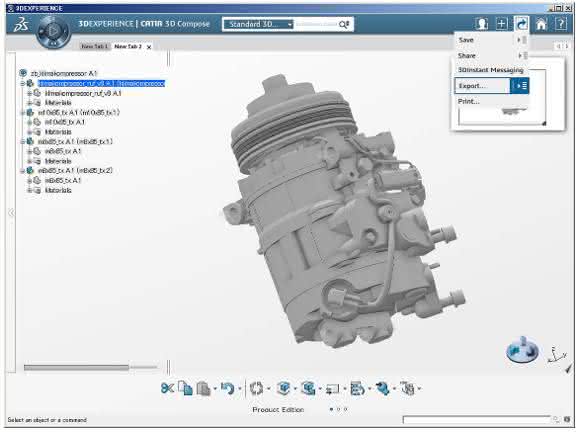Select the third Product Edition page dot
Screen dimensions: 580x432
tap(345, 409)
